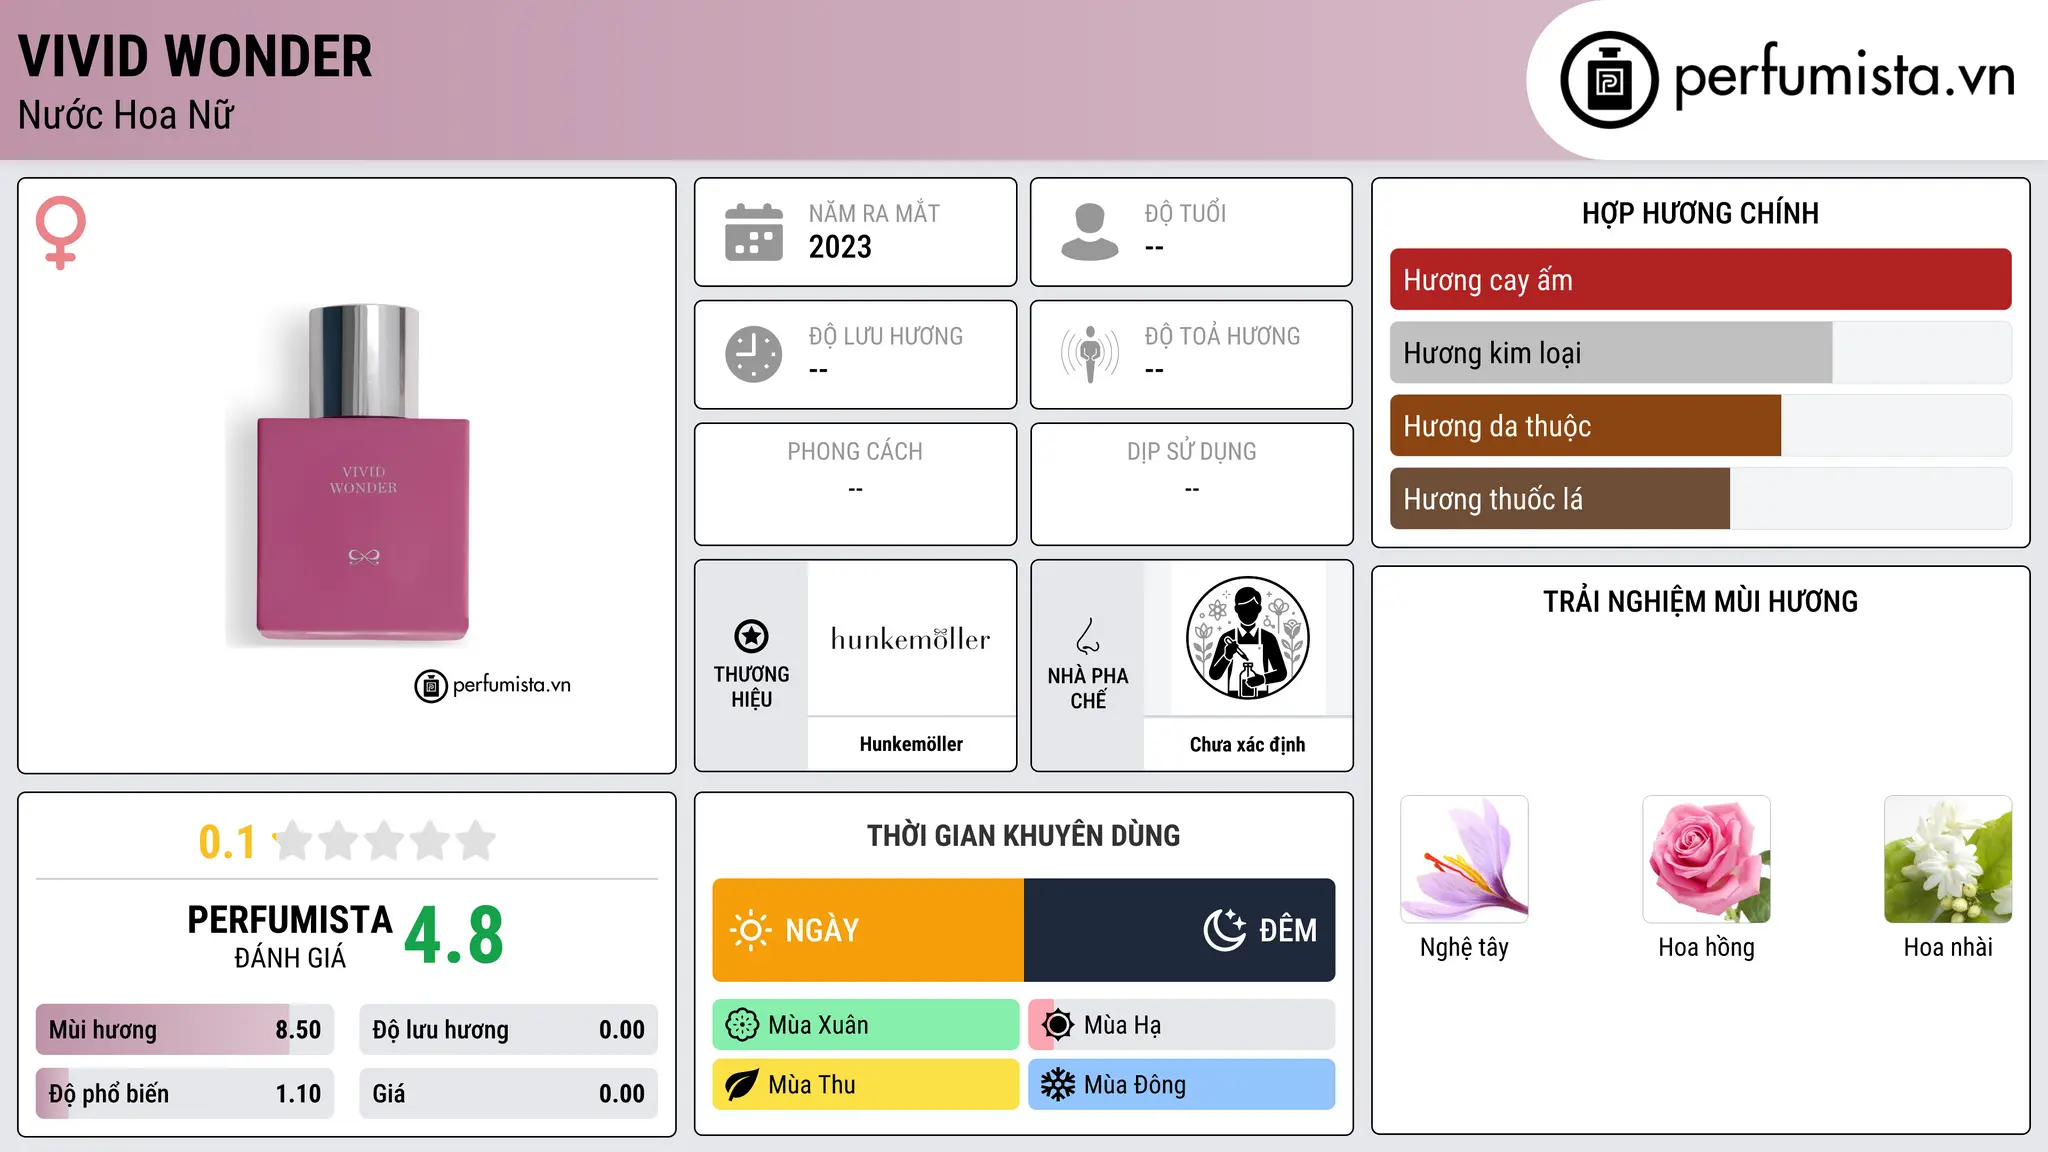Click the sun icon beside Mùa Hạ
Image resolution: width=2048 pixels, height=1152 pixels.
(1058, 1025)
